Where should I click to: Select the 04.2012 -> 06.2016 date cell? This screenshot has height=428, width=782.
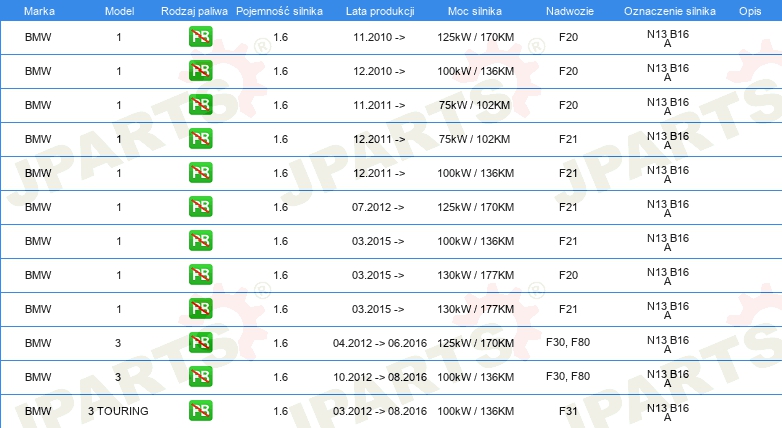pos(380,343)
